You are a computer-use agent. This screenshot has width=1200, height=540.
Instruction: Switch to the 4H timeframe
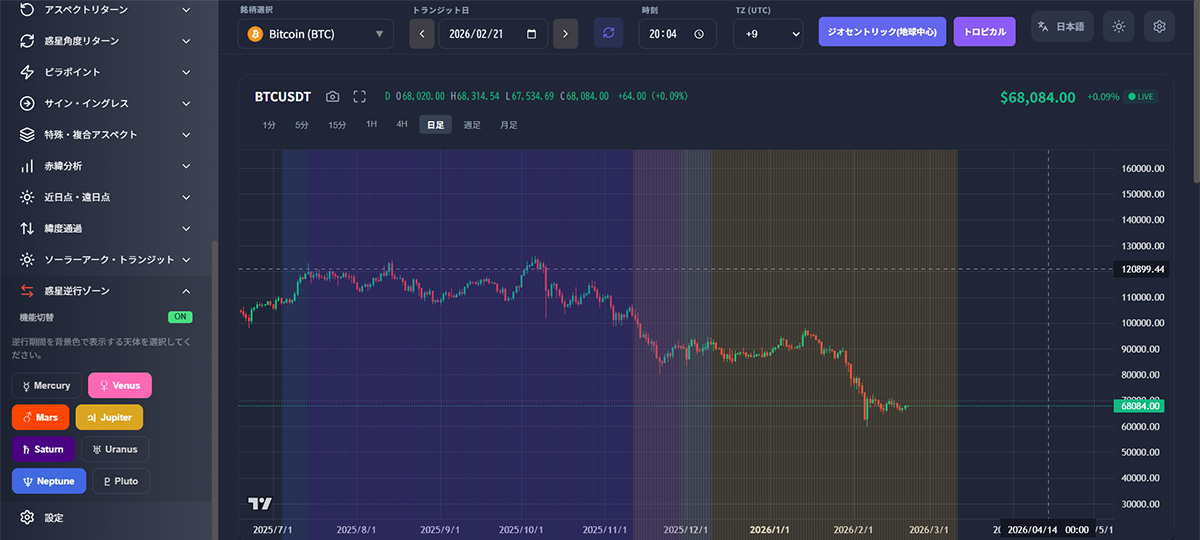(402, 125)
